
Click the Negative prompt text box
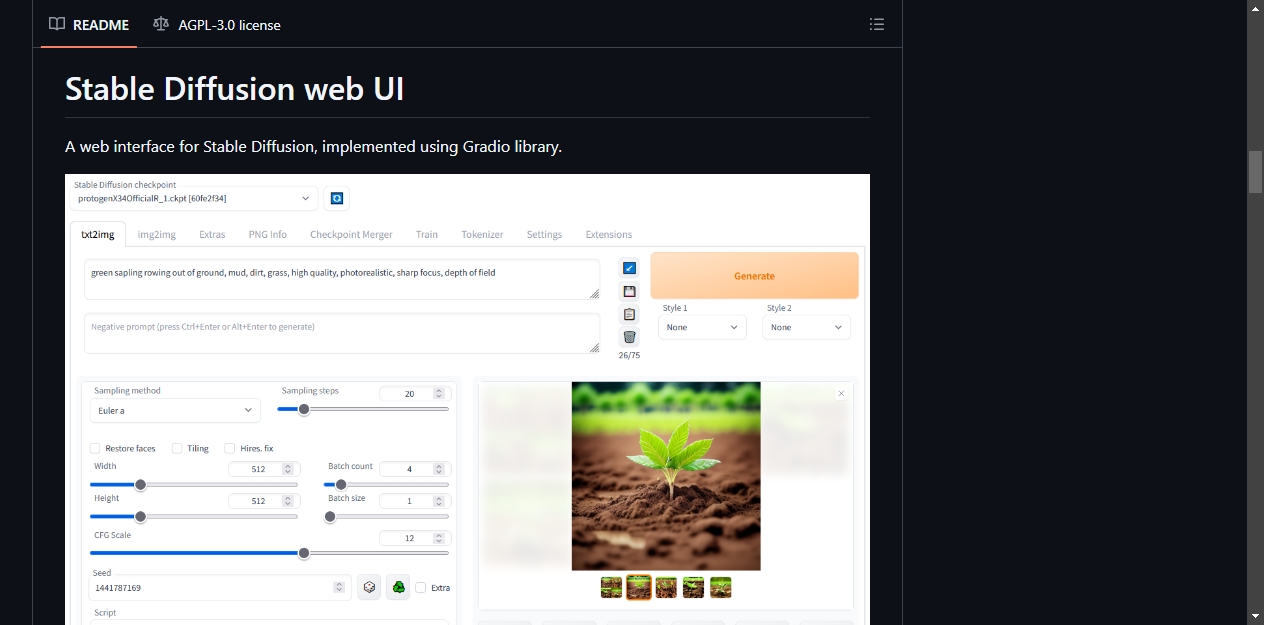(x=342, y=333)
